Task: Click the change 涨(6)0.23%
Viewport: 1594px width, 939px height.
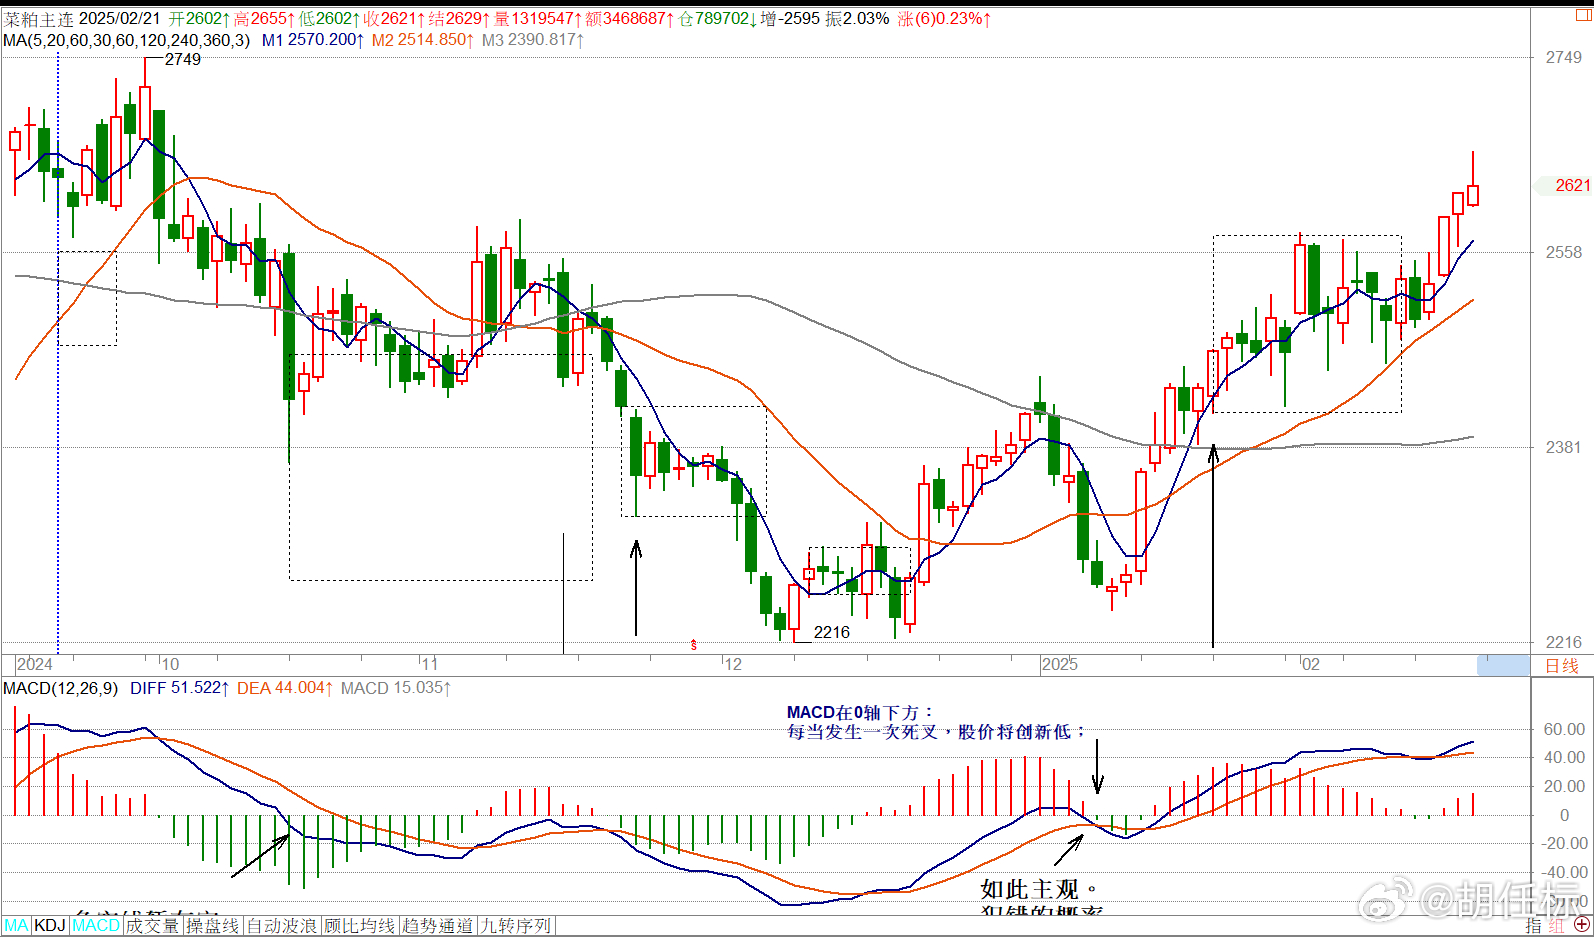Action: [944, 19]
